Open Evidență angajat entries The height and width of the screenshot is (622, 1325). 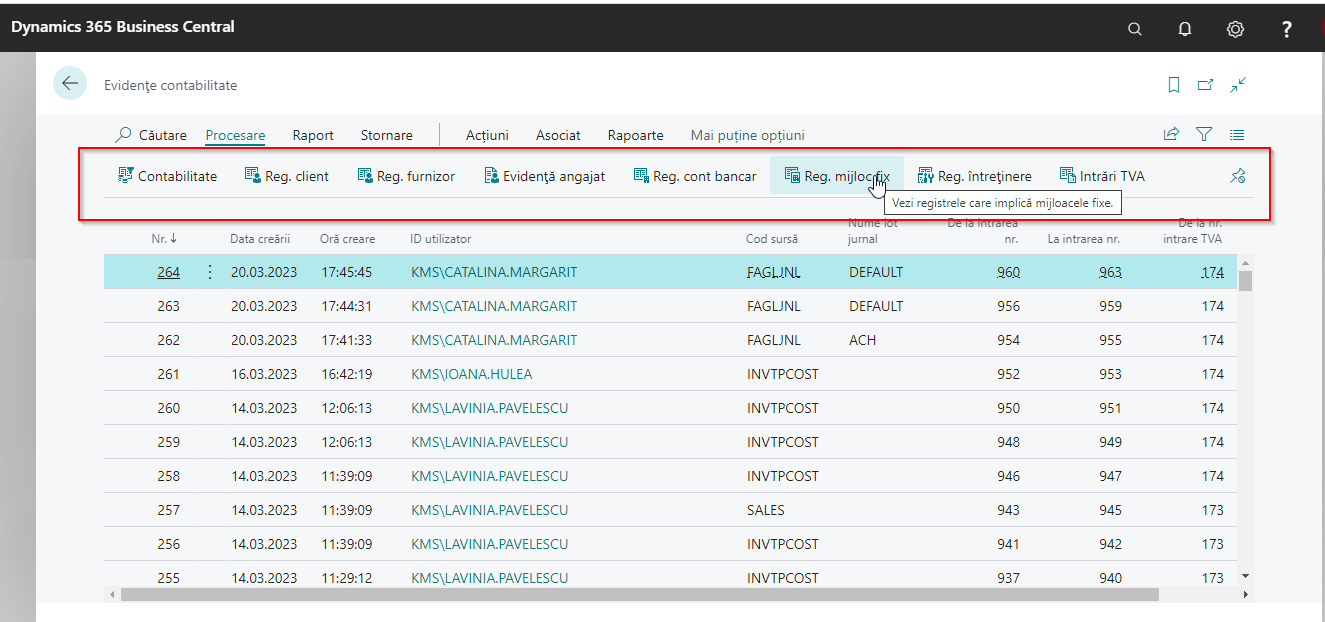(544, 176)
